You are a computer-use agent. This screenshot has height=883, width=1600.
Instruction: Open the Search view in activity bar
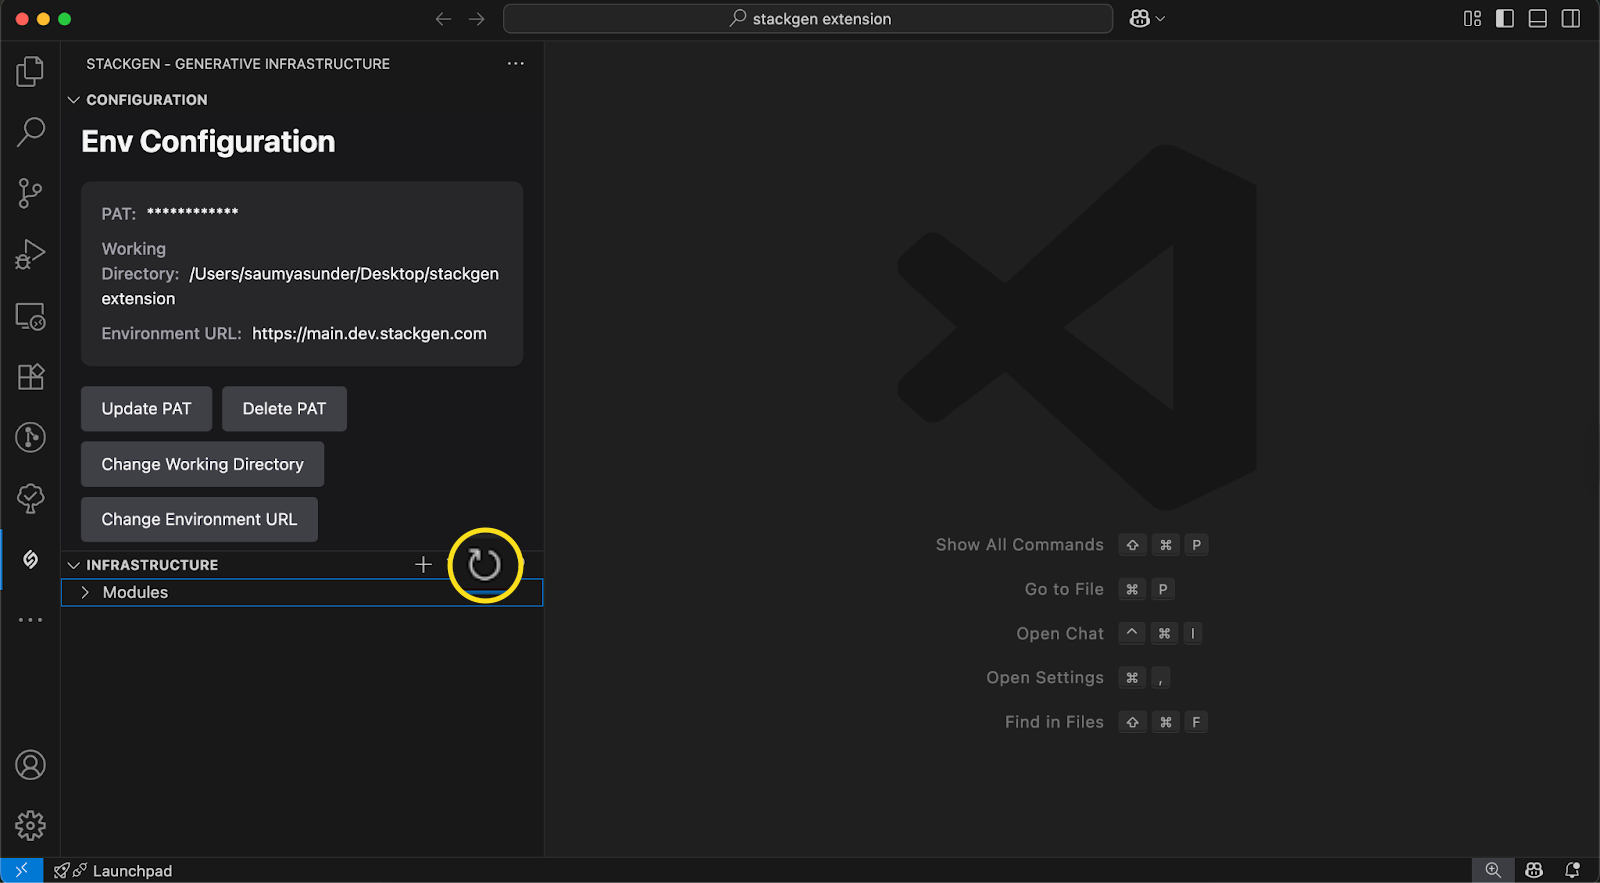pyautogui.click(x=30, y=132)
